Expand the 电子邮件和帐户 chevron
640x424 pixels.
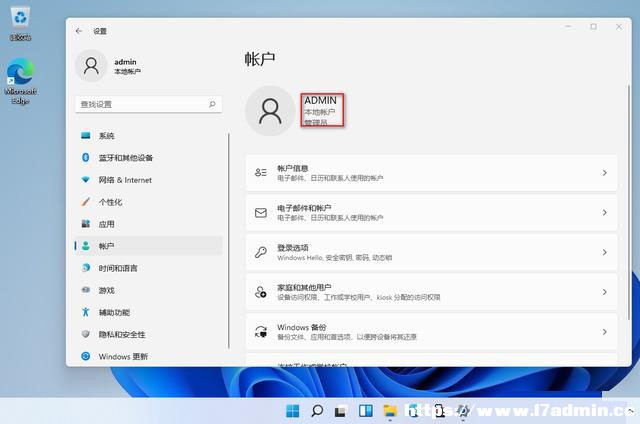604,212
